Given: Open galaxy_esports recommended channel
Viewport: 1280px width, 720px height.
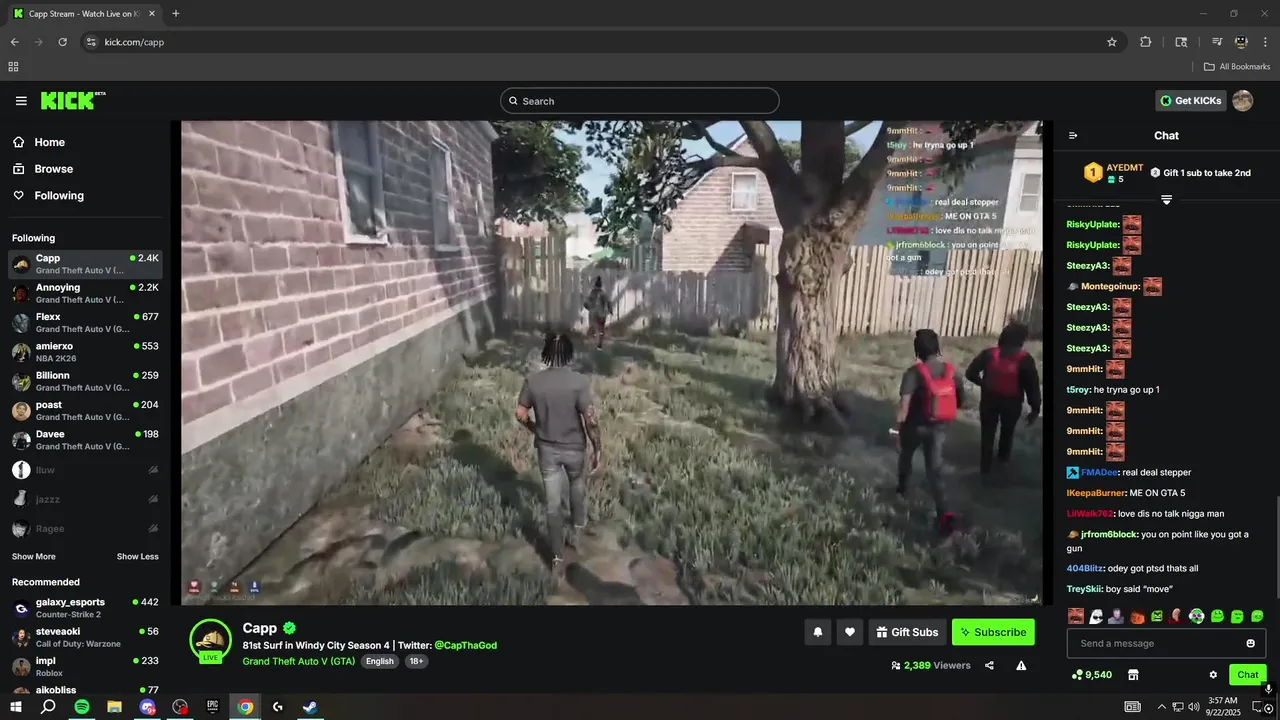Looking at the screenshot, I should [85, 608].
